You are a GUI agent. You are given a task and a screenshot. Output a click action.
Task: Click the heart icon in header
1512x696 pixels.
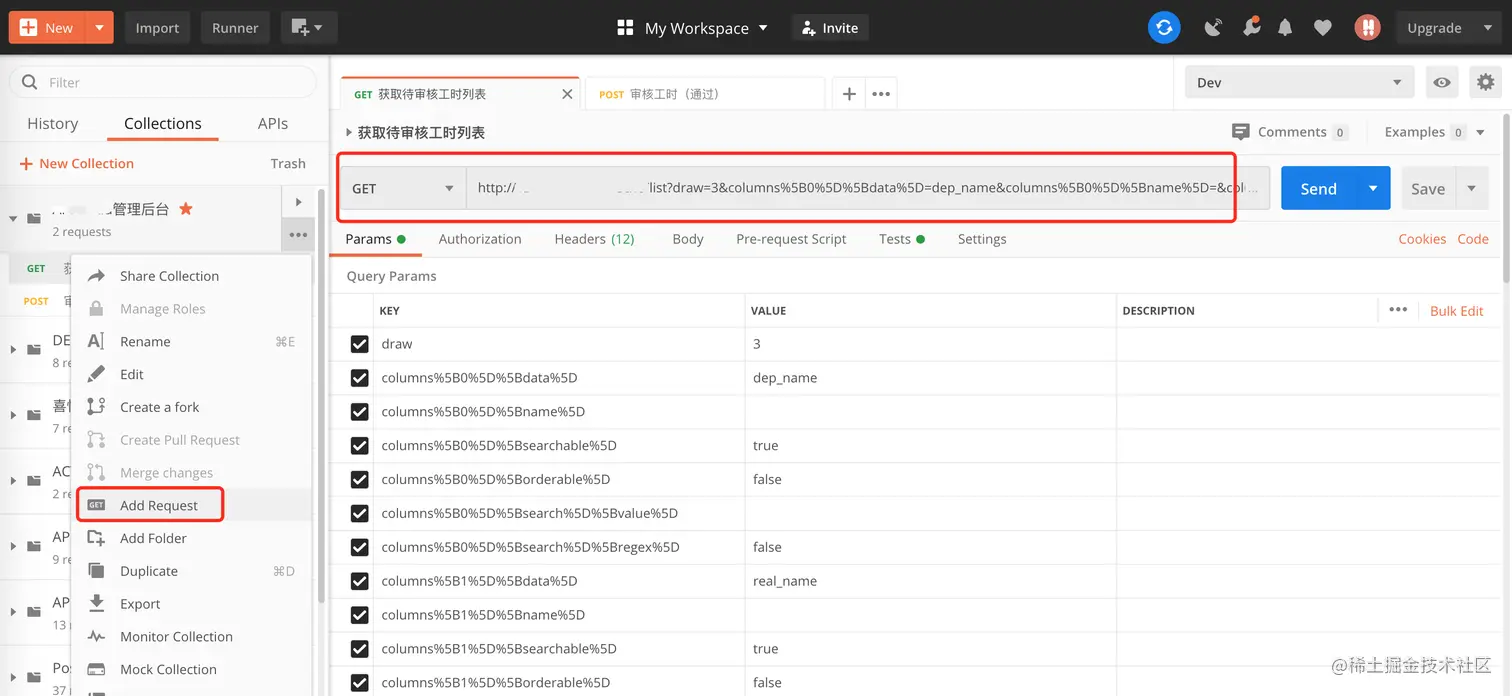[1323, 28]
